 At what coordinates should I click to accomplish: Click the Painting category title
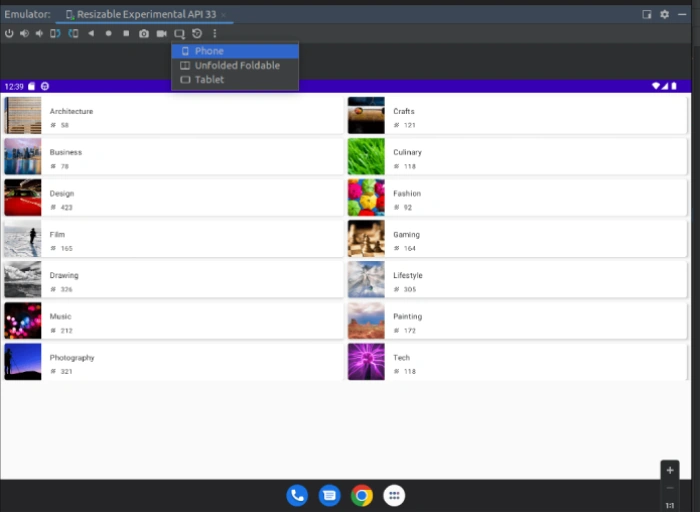[407, 316]
